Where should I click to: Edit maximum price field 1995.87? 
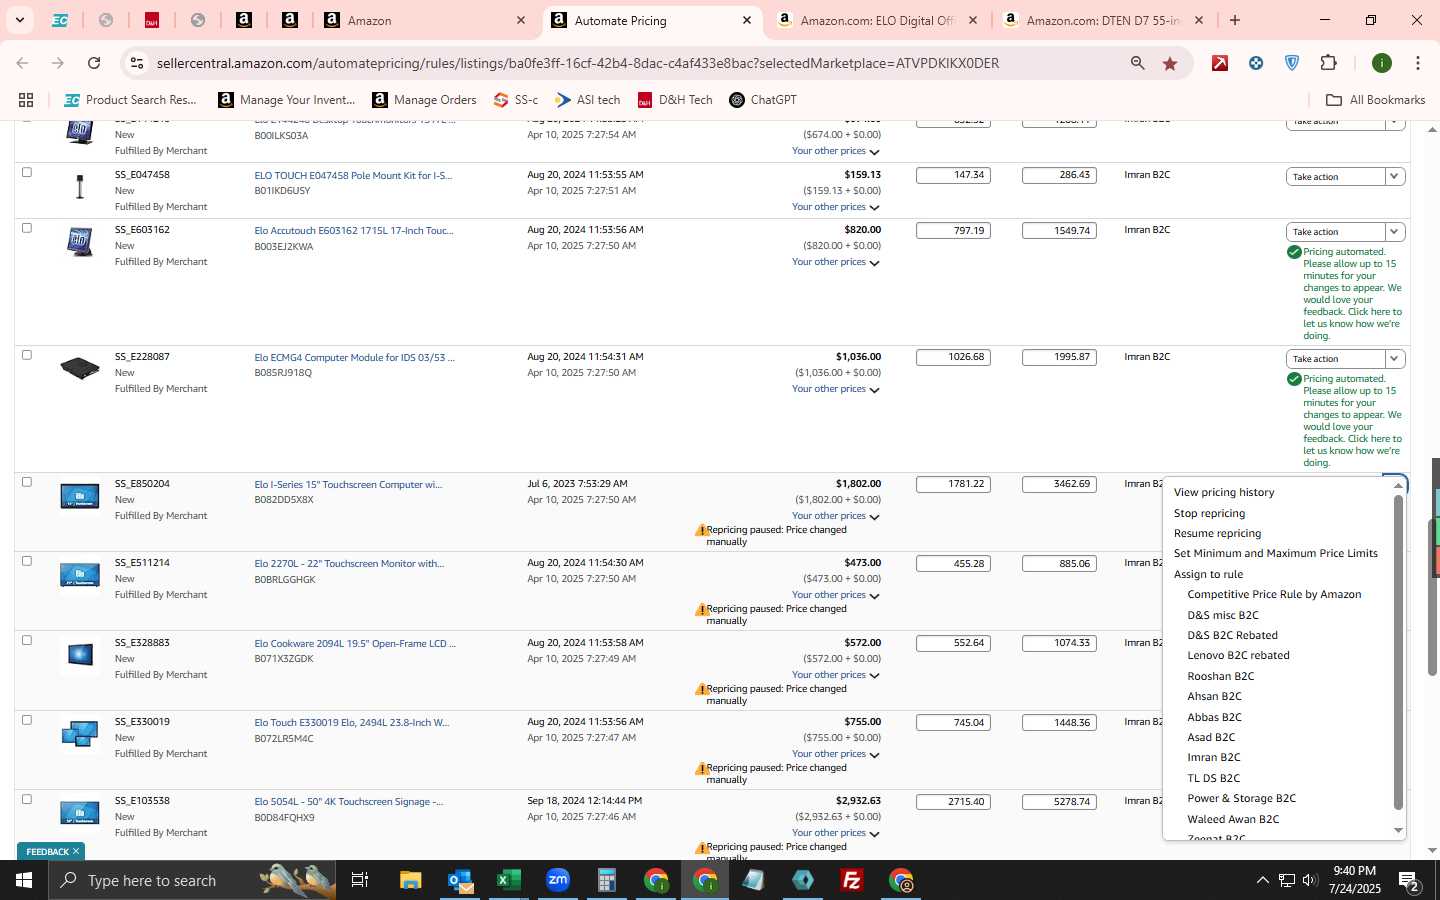tap(1059, 357)
